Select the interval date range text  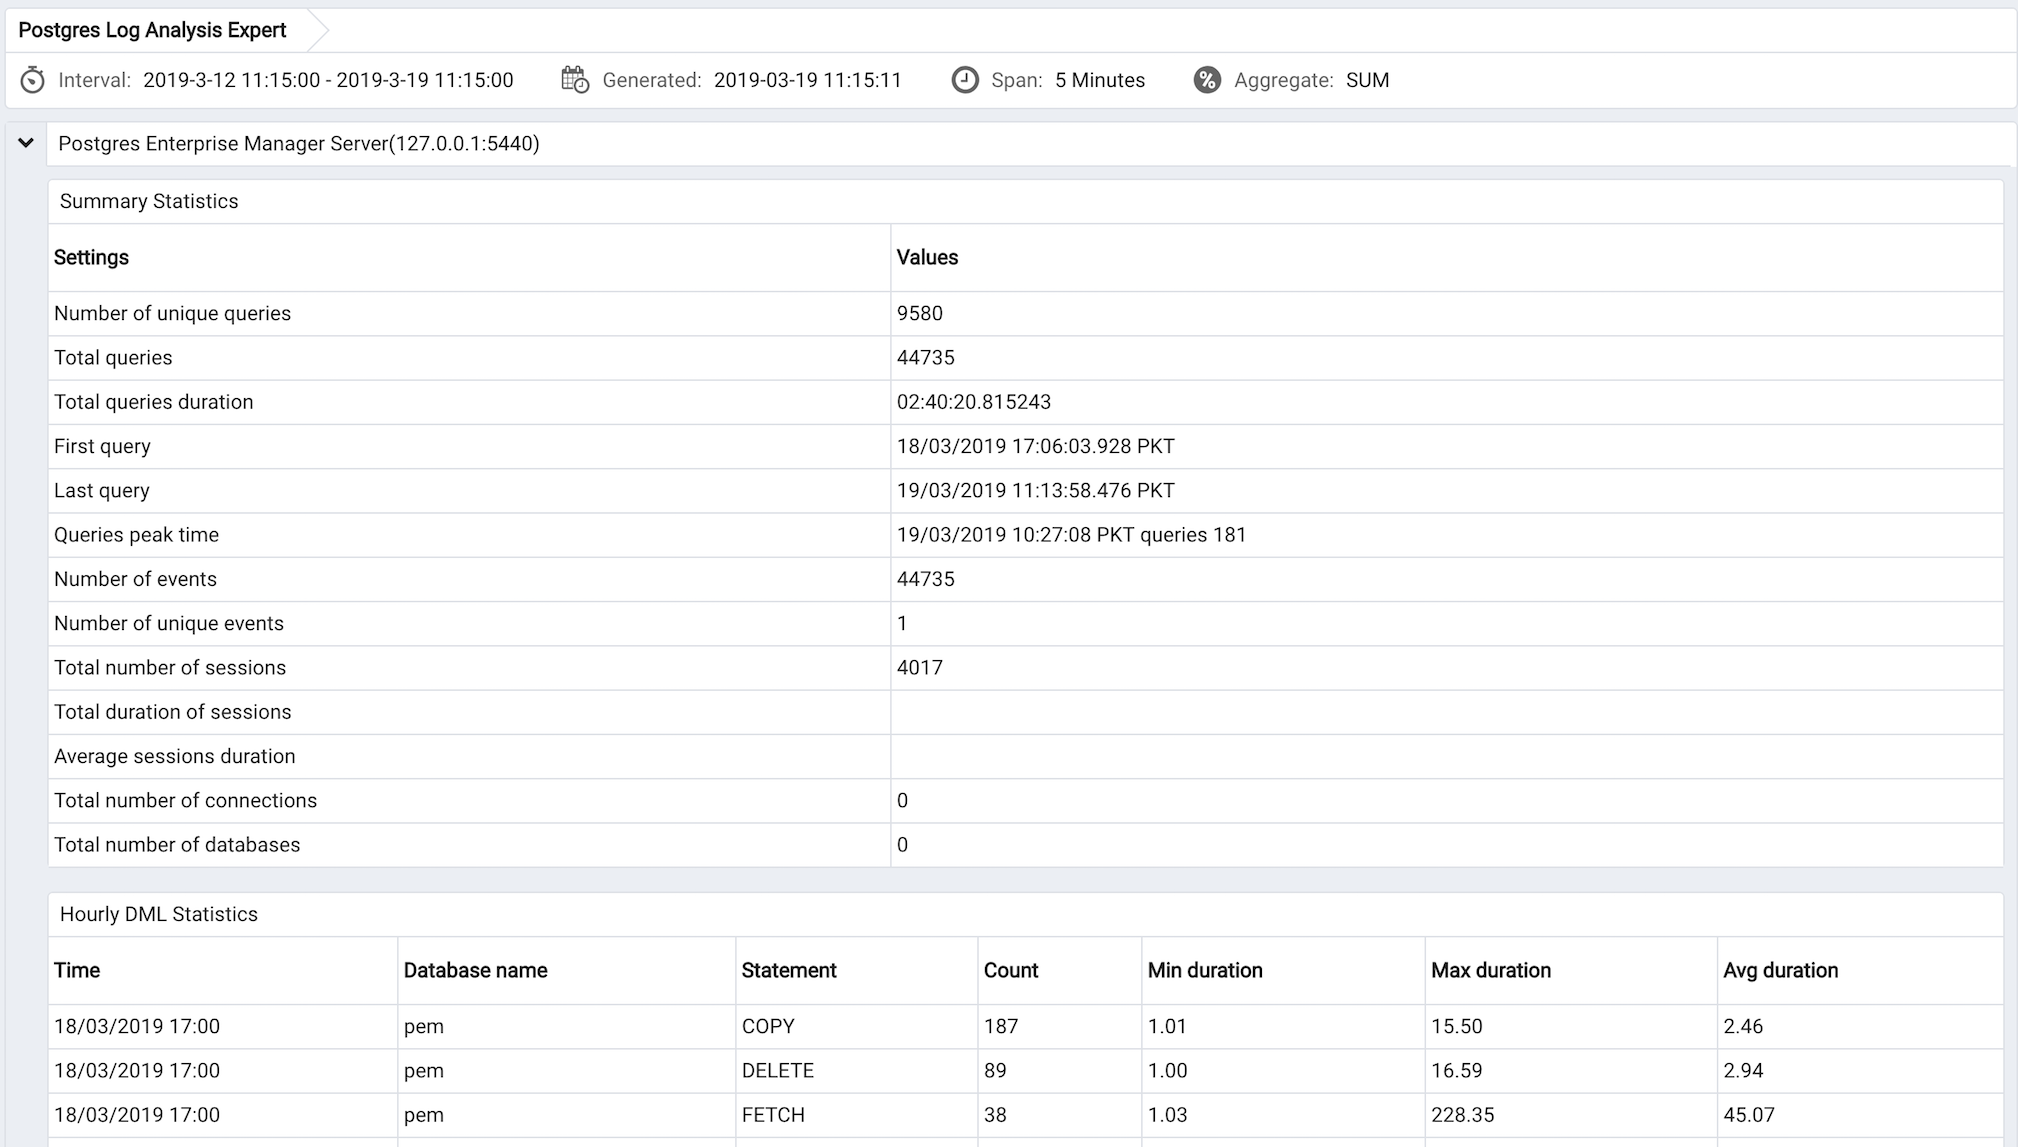tap(328, 80)
